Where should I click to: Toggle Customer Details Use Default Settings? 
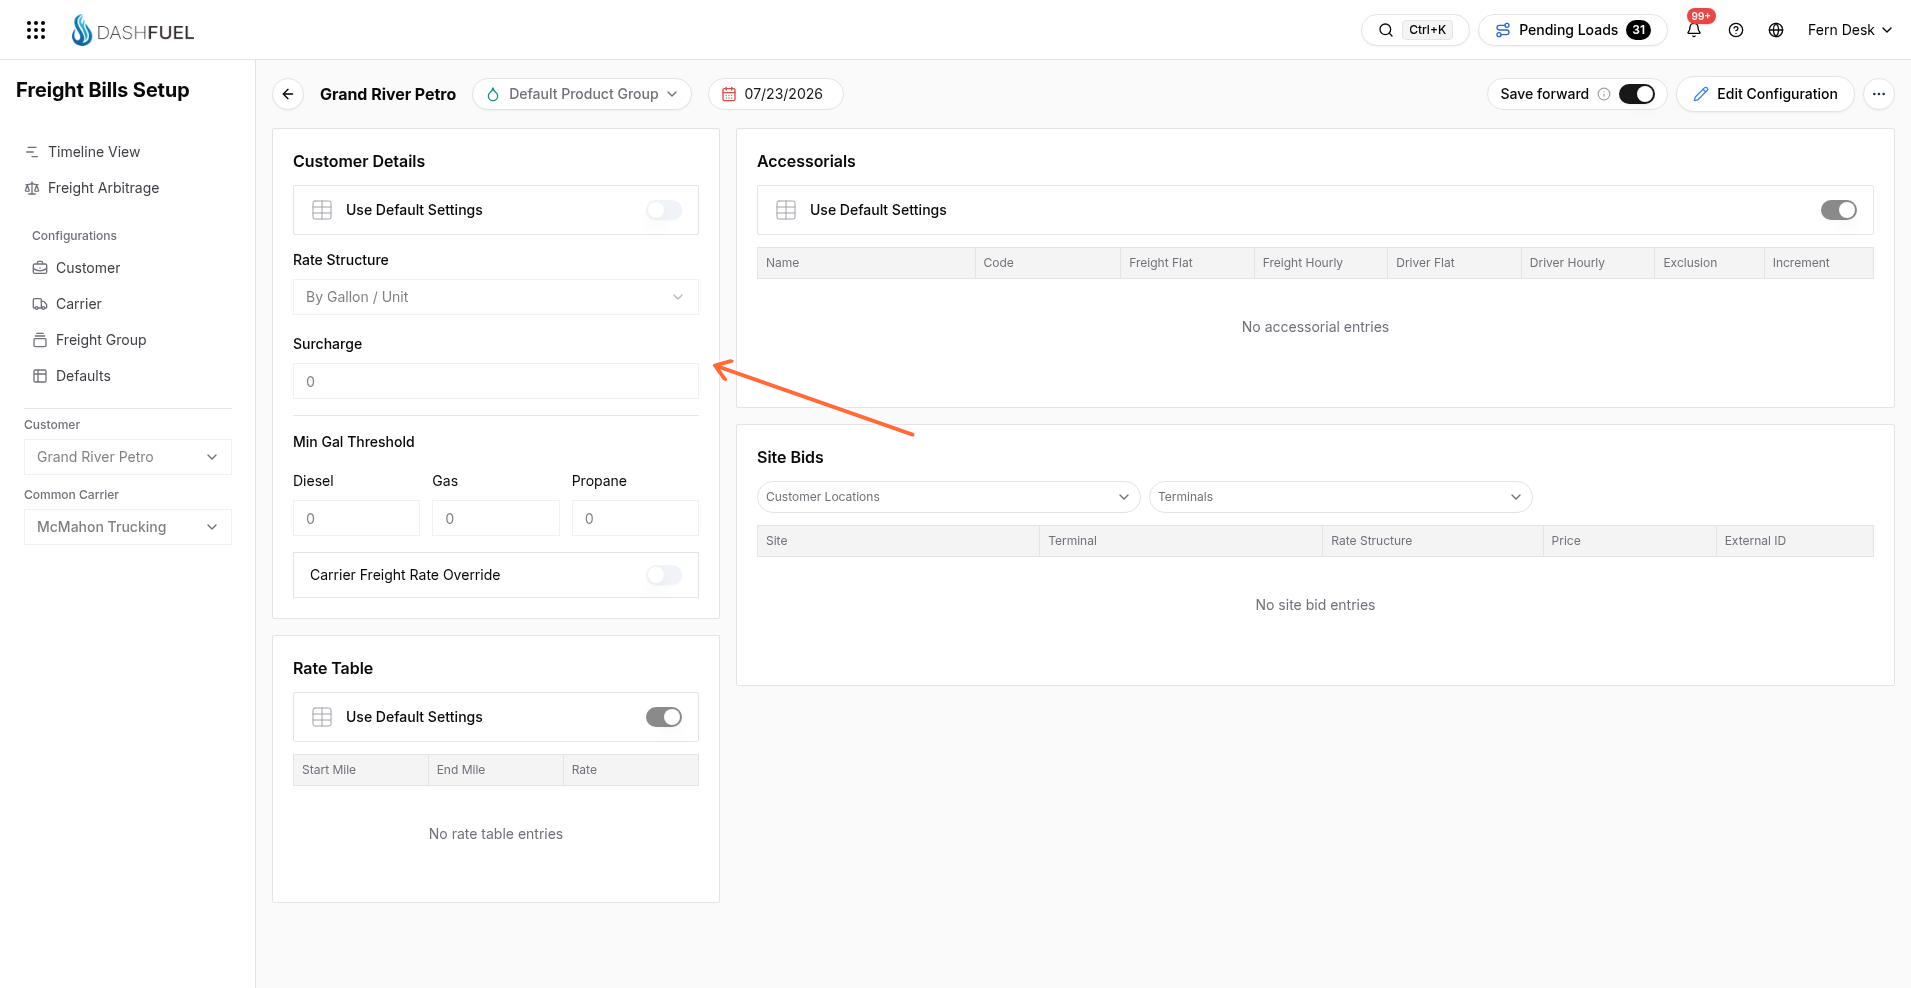pyautogui.click(x=664, y=210)
